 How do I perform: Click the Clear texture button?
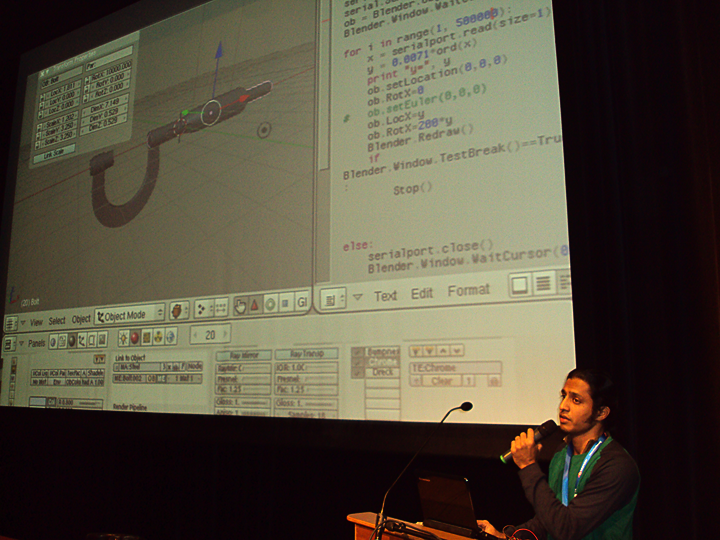pos(441,381)
